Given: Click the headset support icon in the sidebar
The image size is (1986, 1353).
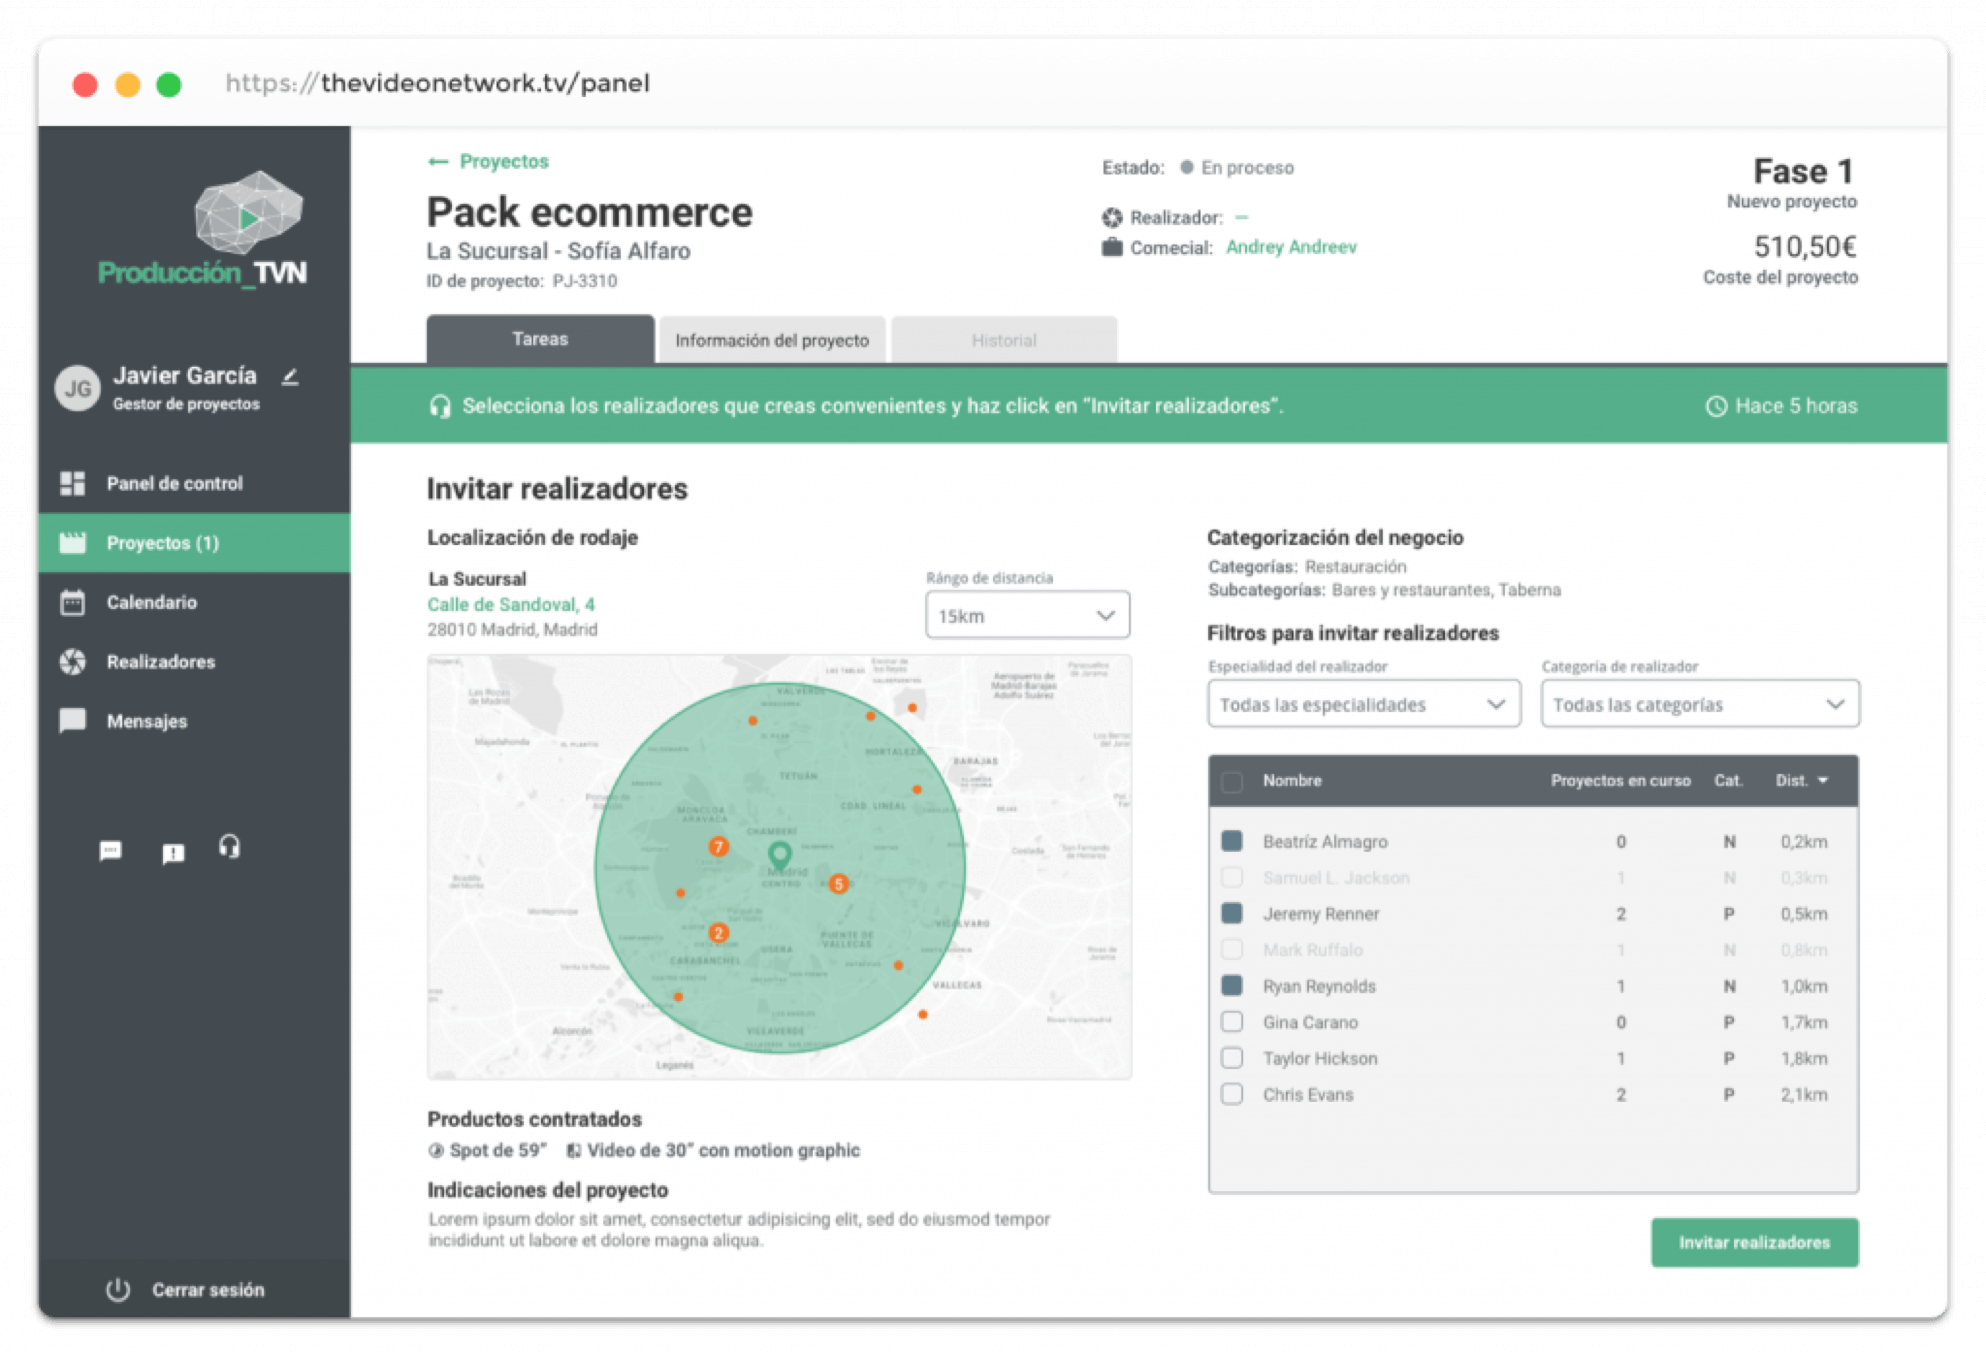Looking at the screenshot, I should [x=229, y=850].
